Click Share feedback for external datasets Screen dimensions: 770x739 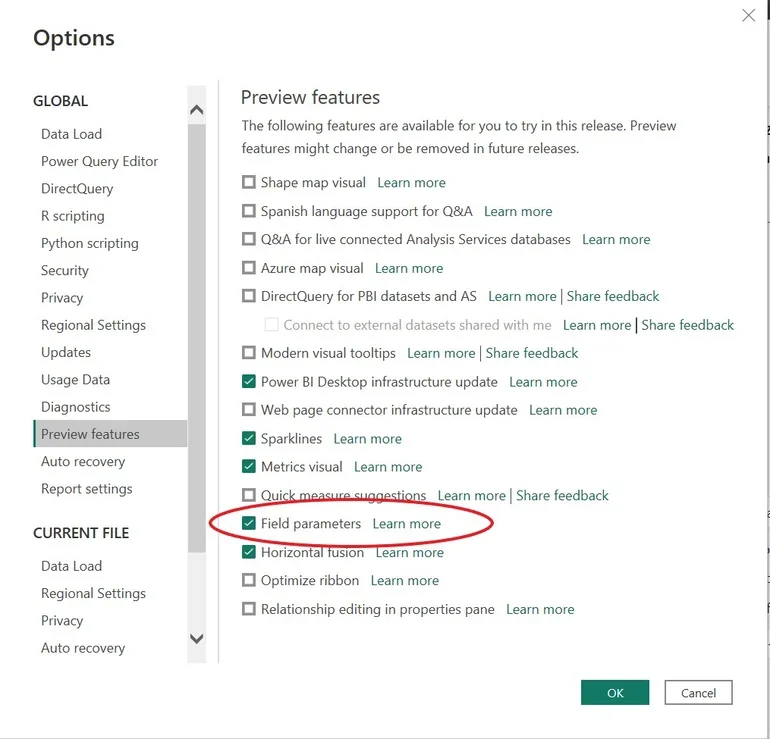[688, 325]
